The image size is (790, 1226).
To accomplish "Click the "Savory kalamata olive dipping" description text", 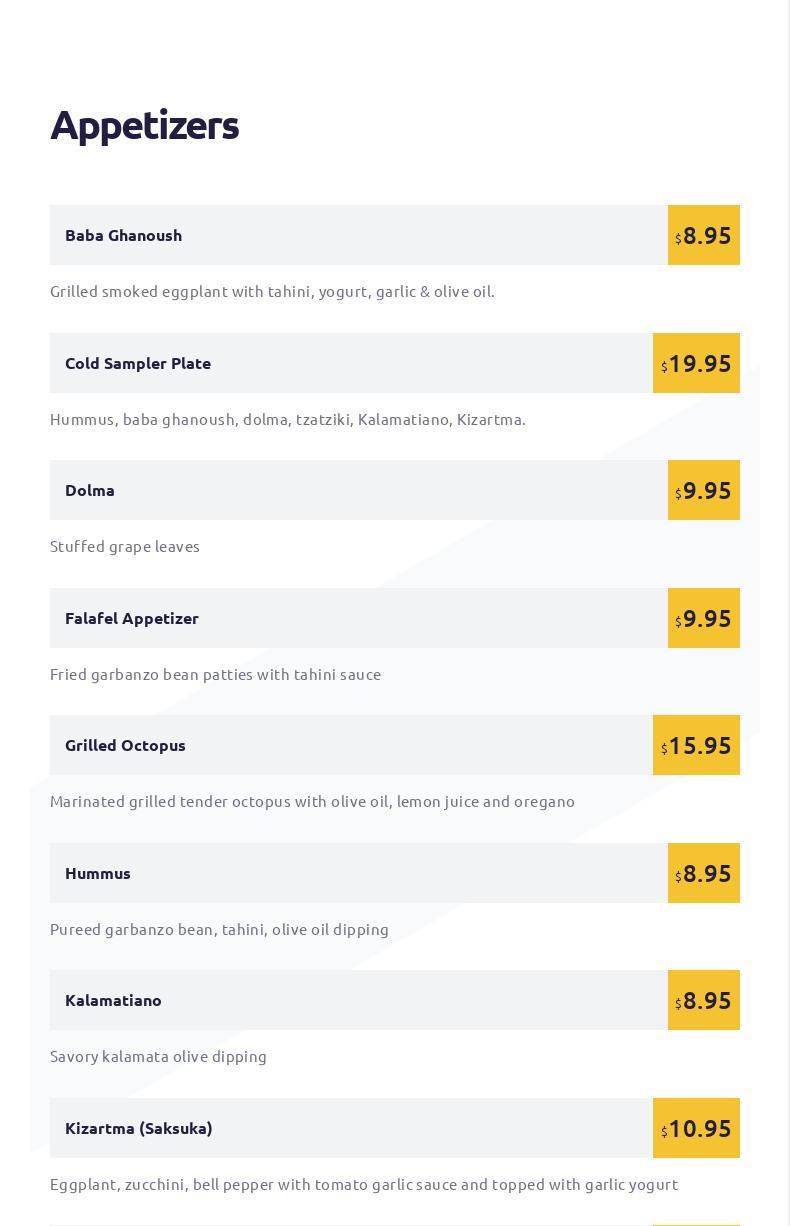I will (158, 1056).
